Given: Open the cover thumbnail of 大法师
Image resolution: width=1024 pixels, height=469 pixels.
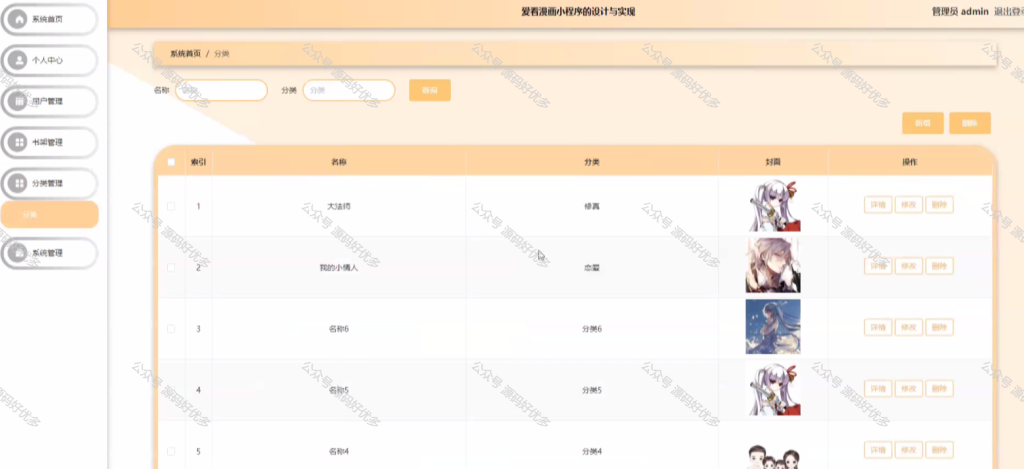Looking at the screenshot, I should click(773, 205).
